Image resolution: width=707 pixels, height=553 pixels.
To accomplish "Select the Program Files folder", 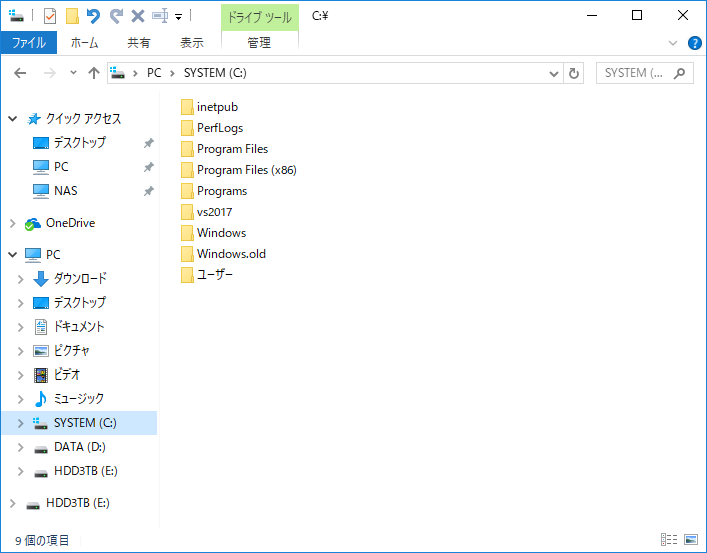I will (232, 149).
